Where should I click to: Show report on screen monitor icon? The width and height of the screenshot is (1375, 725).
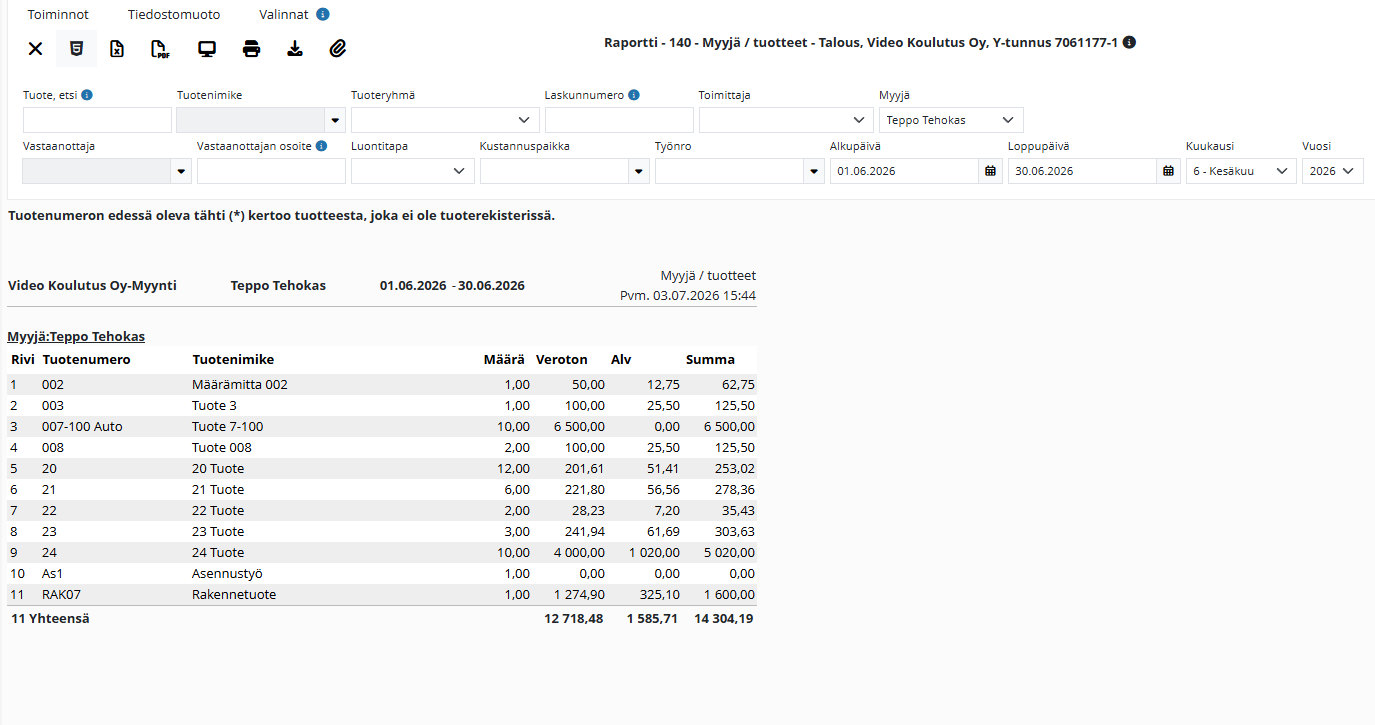207,48
